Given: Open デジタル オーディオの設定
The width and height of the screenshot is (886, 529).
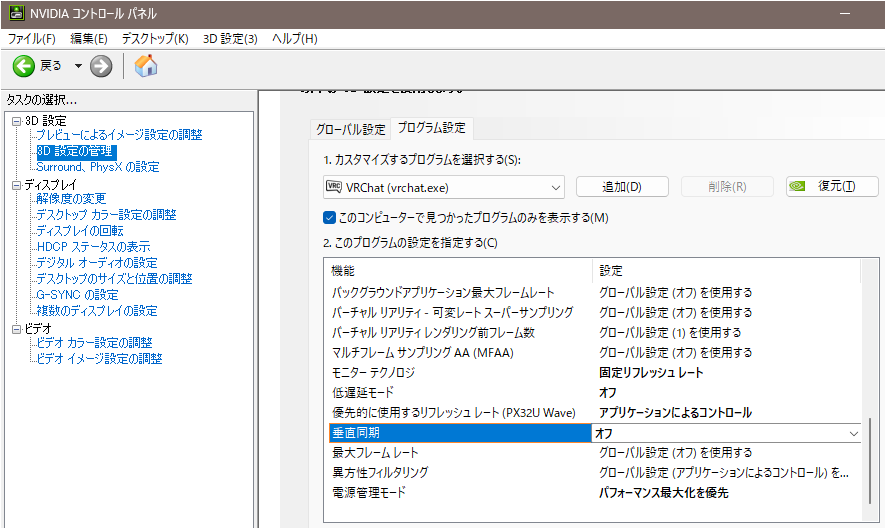Looking at the screenshot, I should tap(97, 263).
